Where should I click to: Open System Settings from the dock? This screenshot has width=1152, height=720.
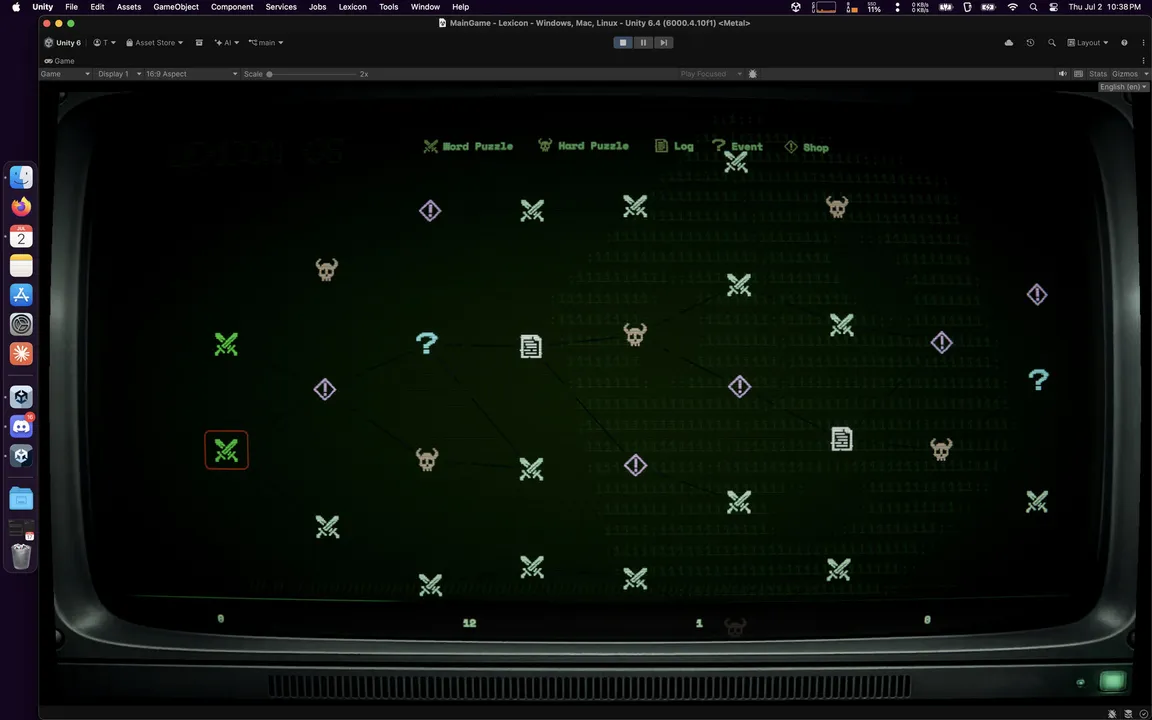point(21,324)
